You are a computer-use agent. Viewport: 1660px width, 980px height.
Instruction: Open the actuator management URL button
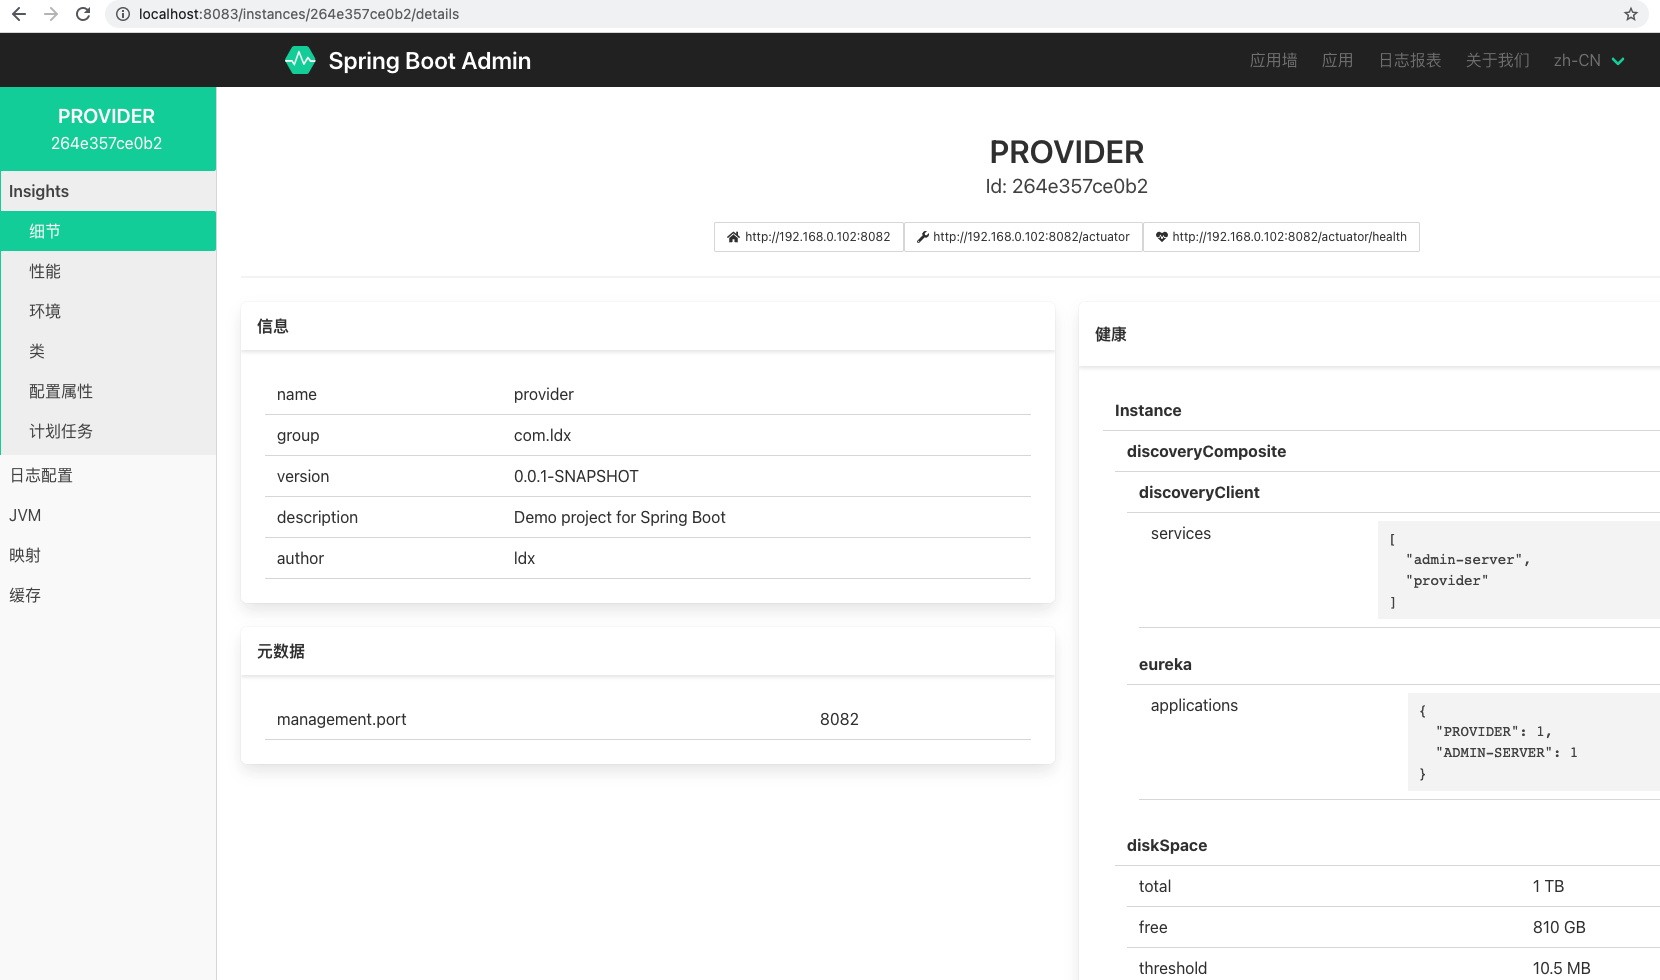tap(1023, 237)
